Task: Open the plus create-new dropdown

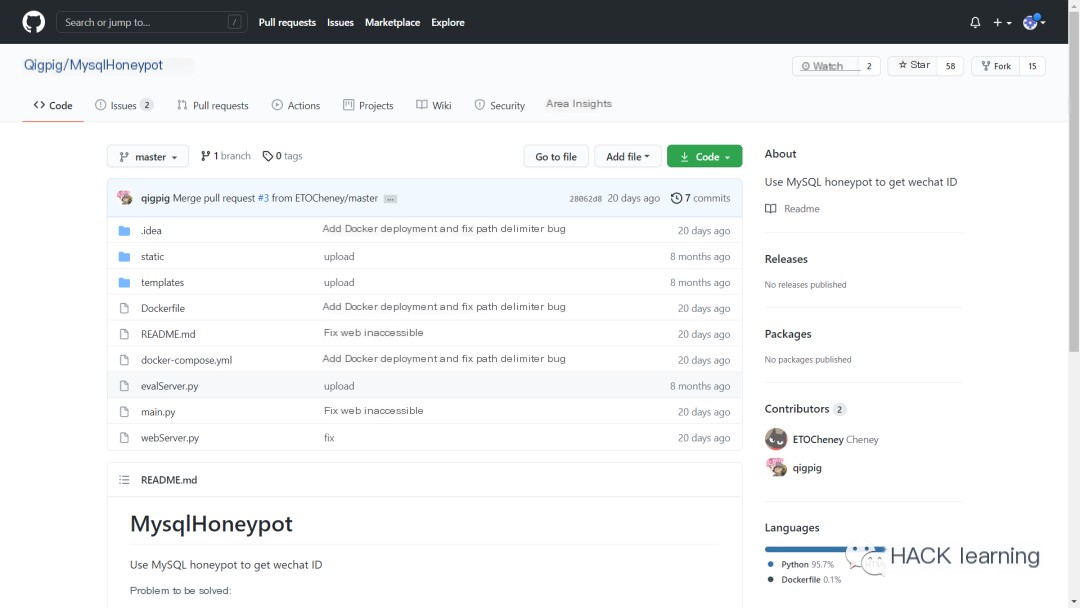Action: tap(1002, 22)
